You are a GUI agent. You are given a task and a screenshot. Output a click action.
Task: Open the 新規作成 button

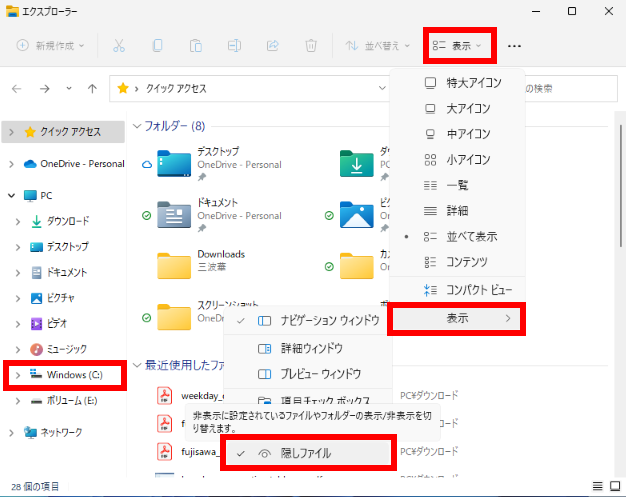coord(50,46)
